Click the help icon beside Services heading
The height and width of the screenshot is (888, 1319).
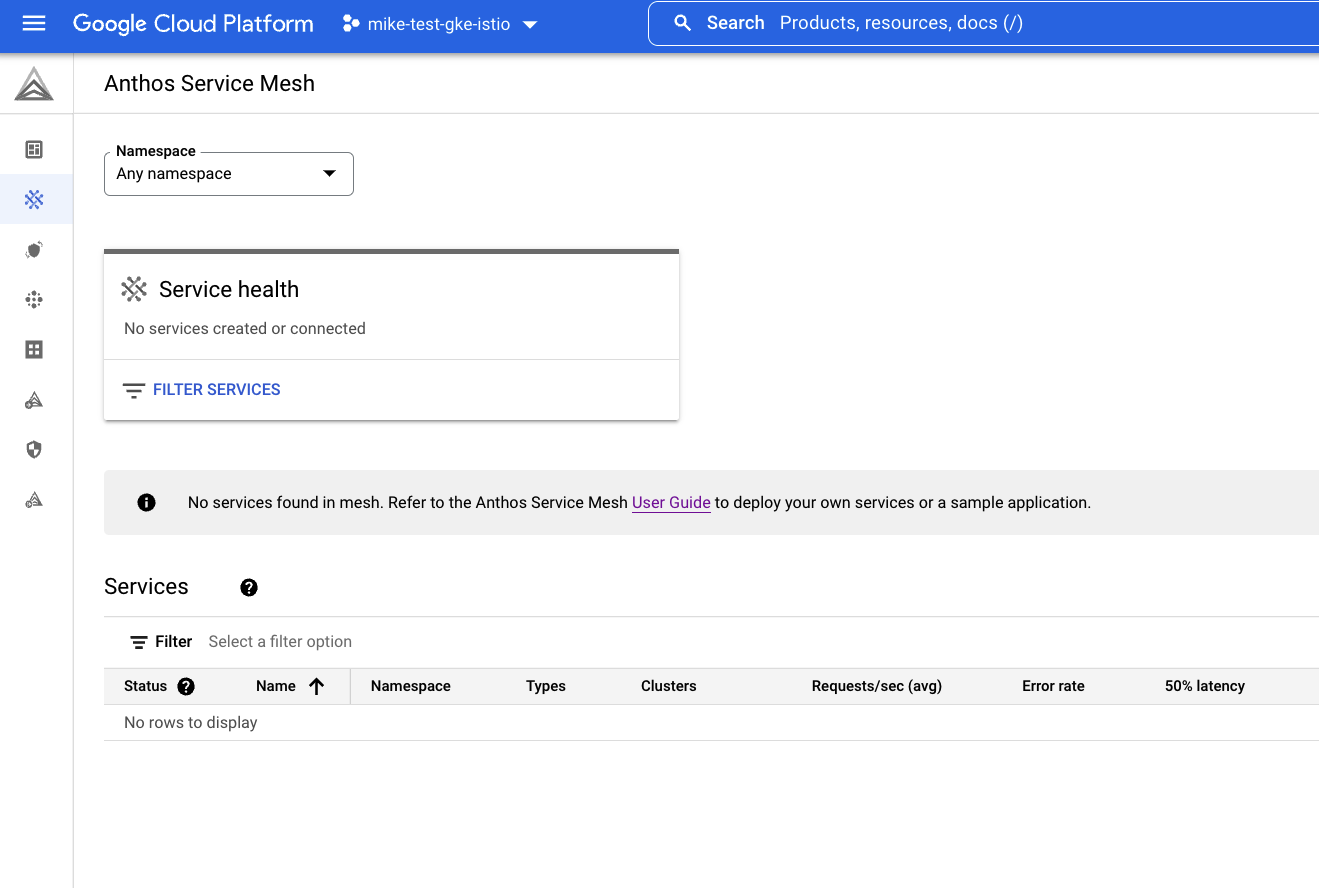coord(249,588)
